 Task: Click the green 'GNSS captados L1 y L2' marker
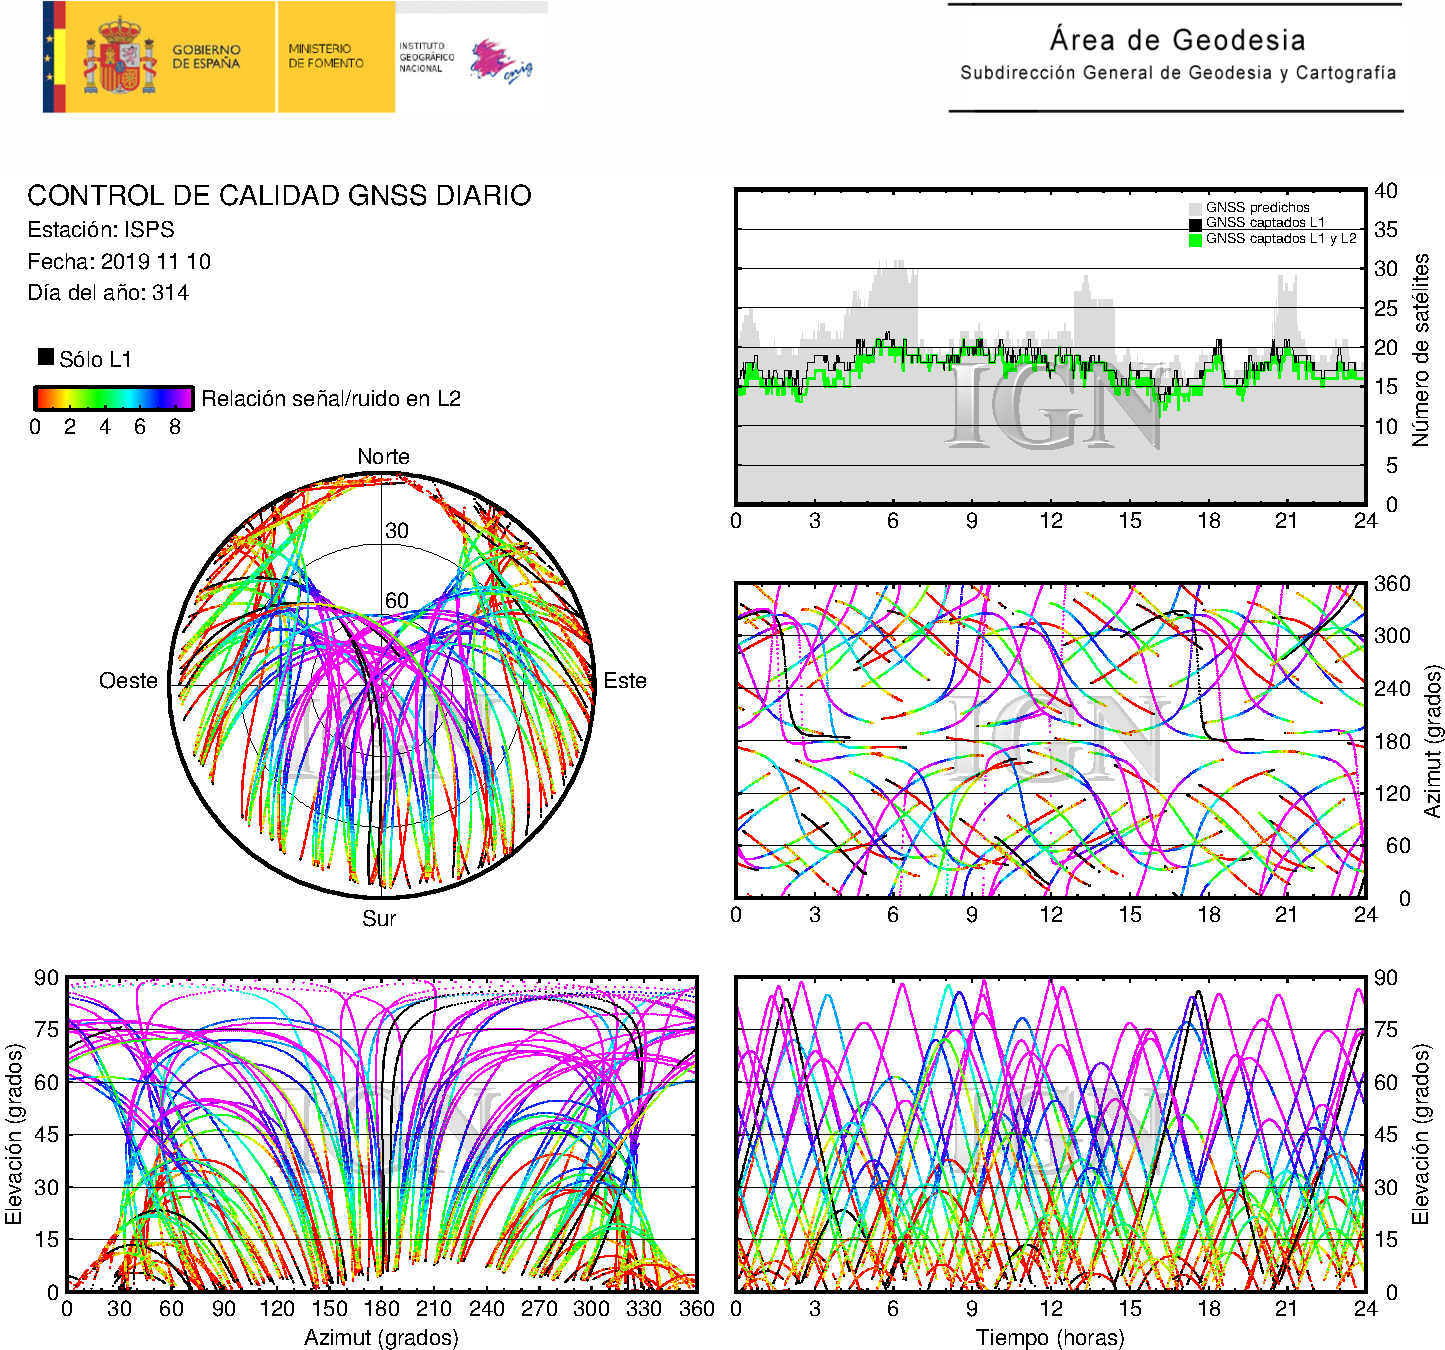1195,240
